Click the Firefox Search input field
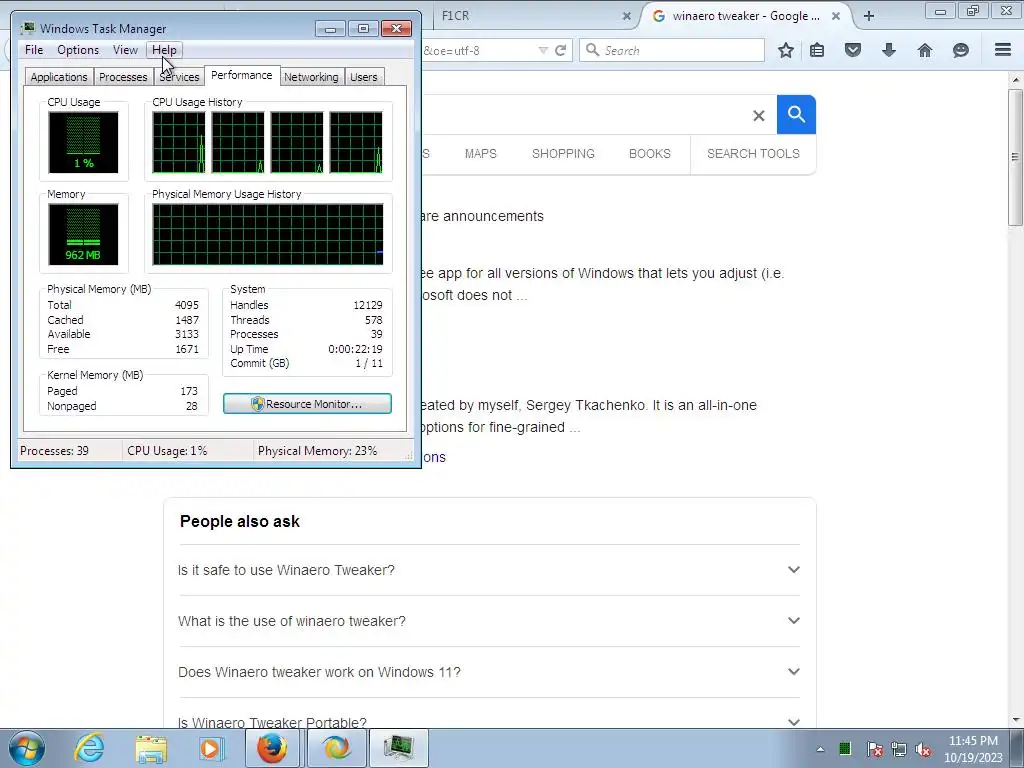This screenshot has height=768, width=1024. 671,50
